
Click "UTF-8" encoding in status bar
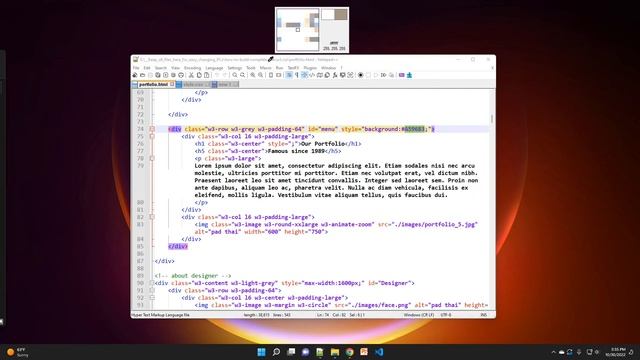click(446, 315)
